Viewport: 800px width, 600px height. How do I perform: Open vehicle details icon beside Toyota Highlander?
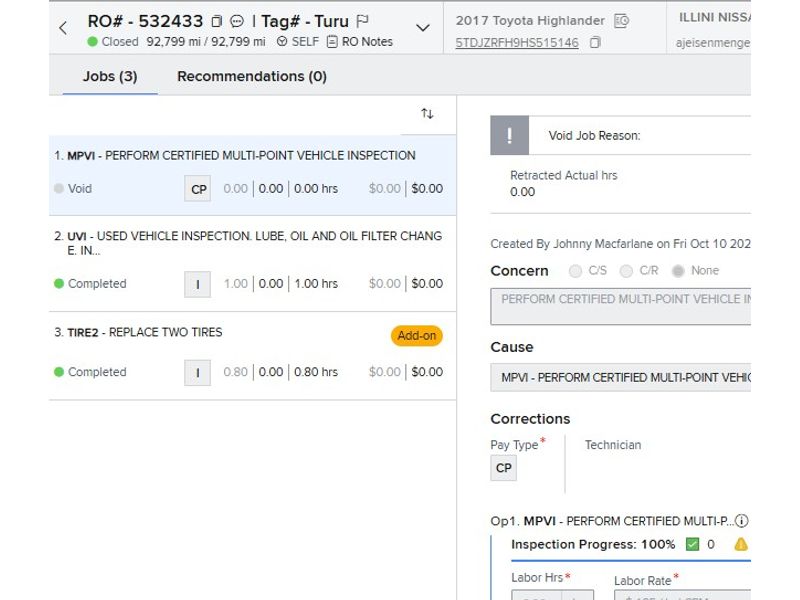pos(621,21)
